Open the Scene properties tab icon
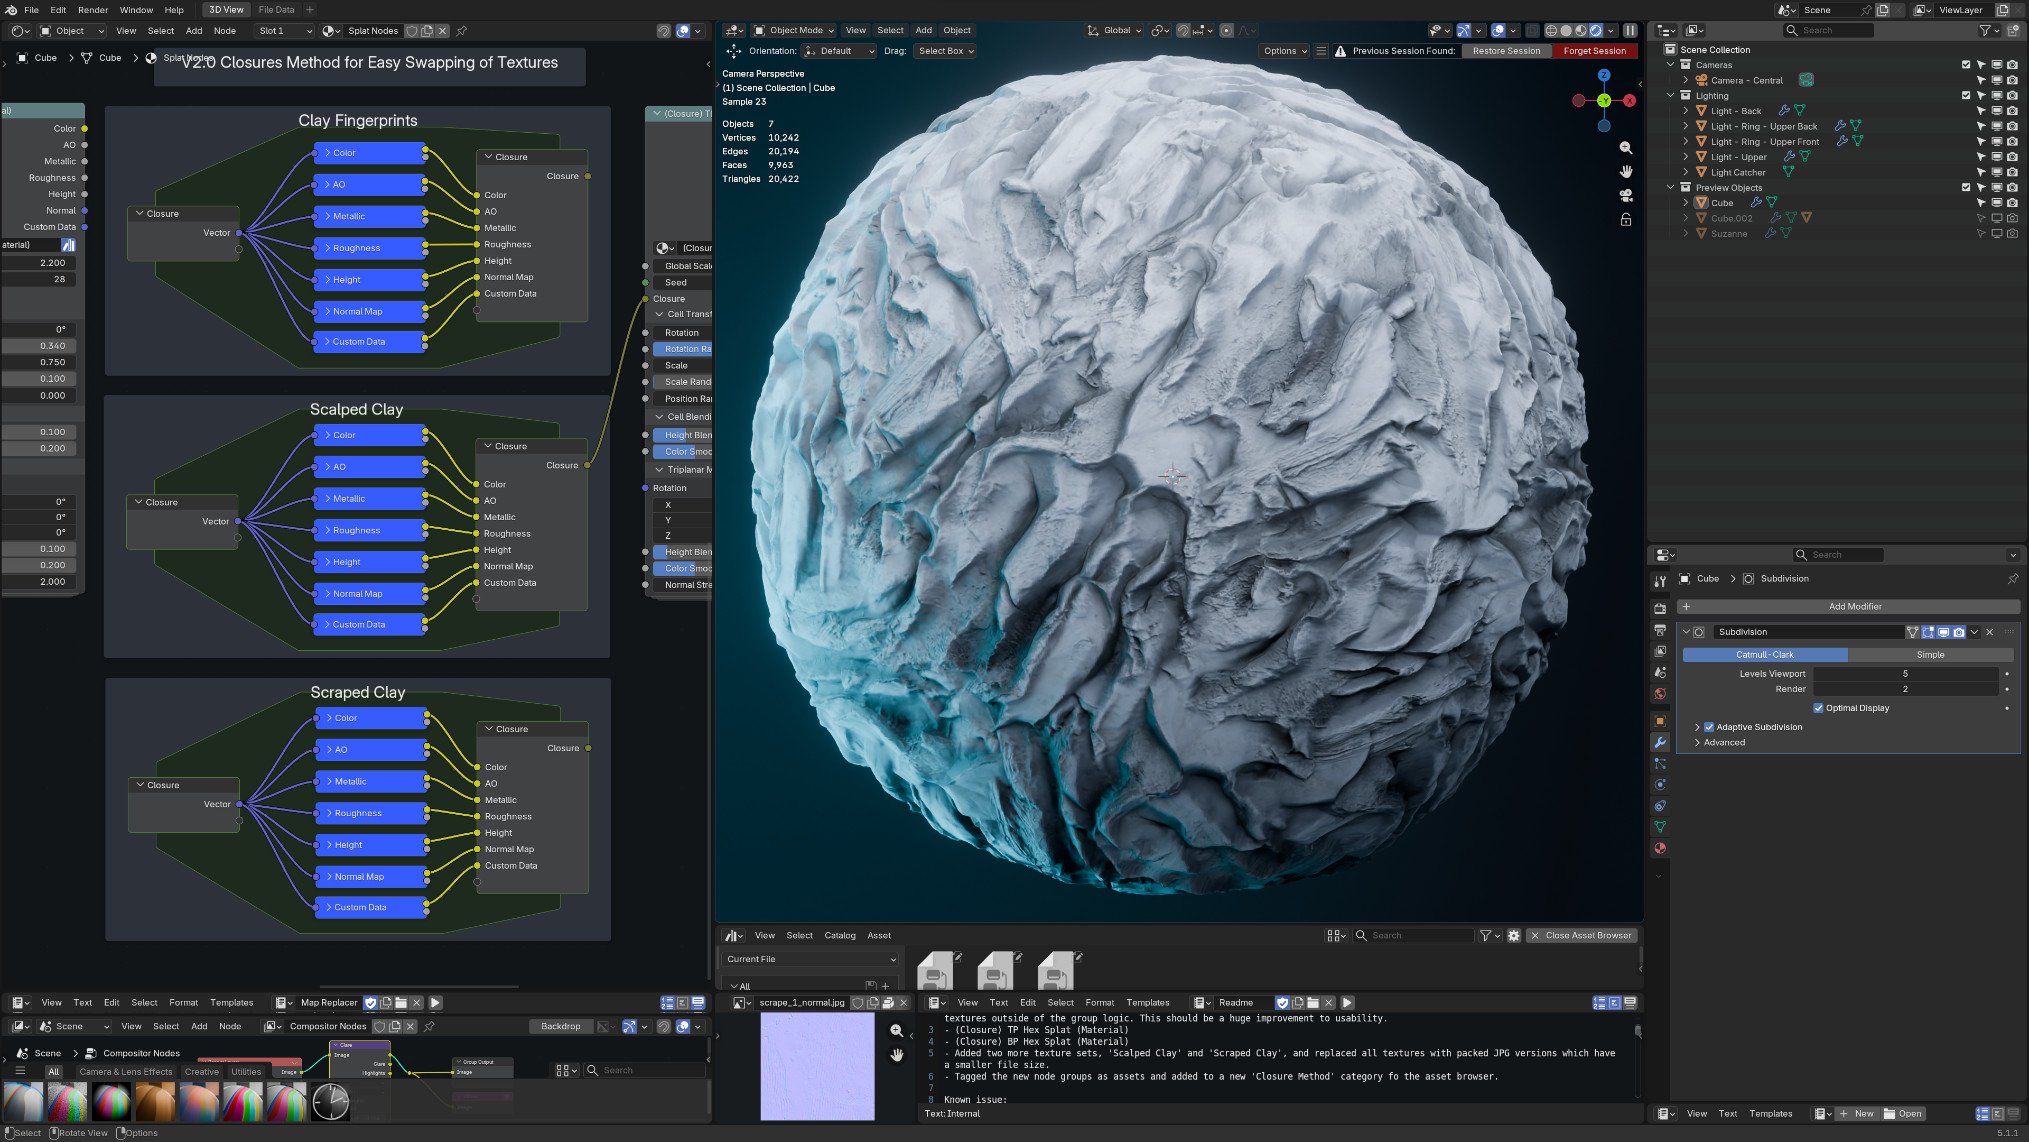The width and height of the screenshot is (2029, 1142). pos(1660,672)
